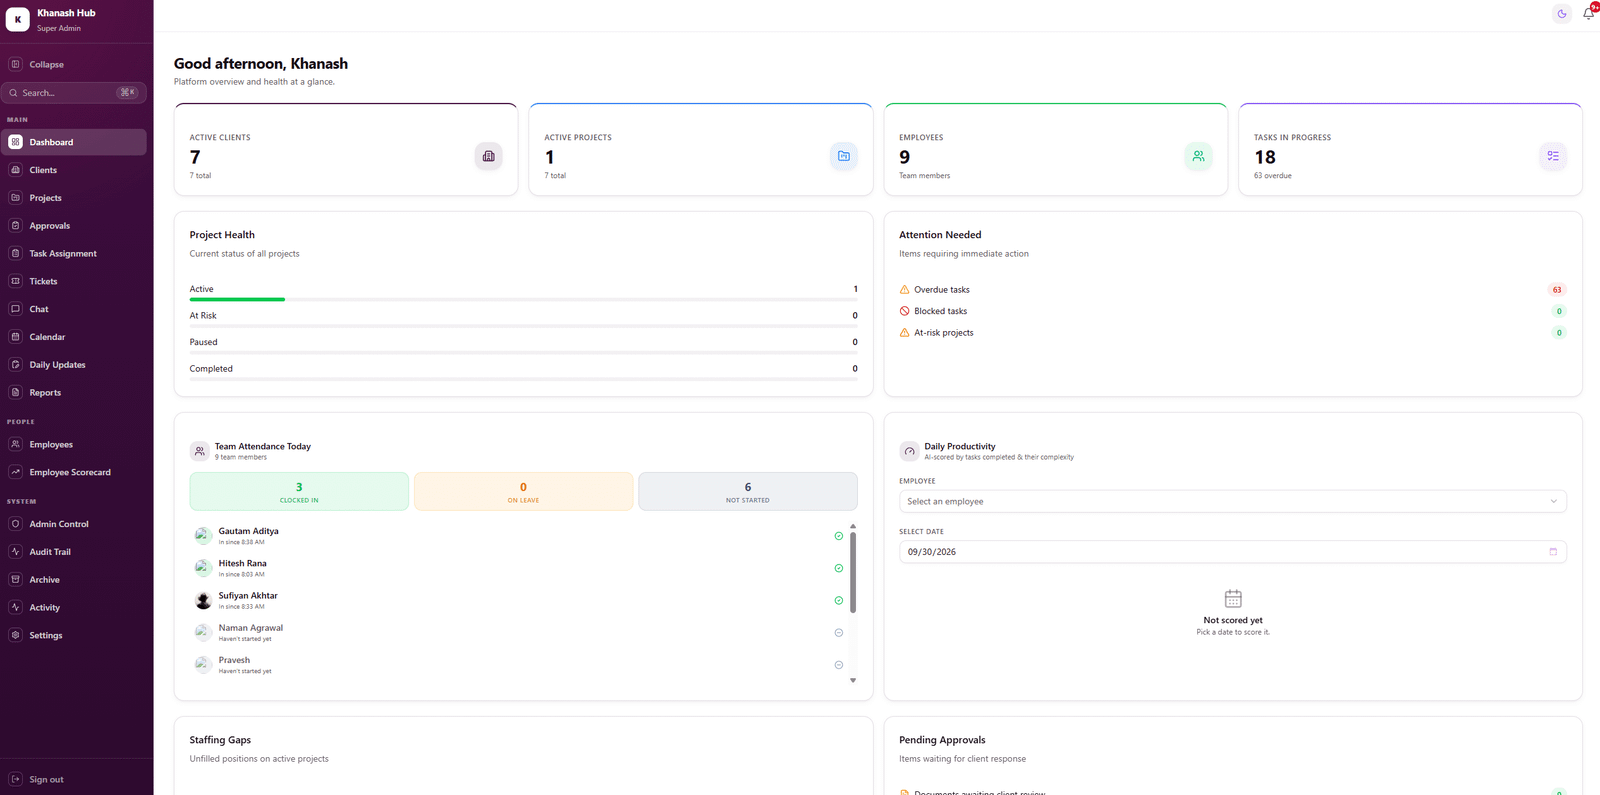Click the Active project health progress bar
Image resolution: width=1600 pixels, height=795 pixels.
(x=523, y=299)
